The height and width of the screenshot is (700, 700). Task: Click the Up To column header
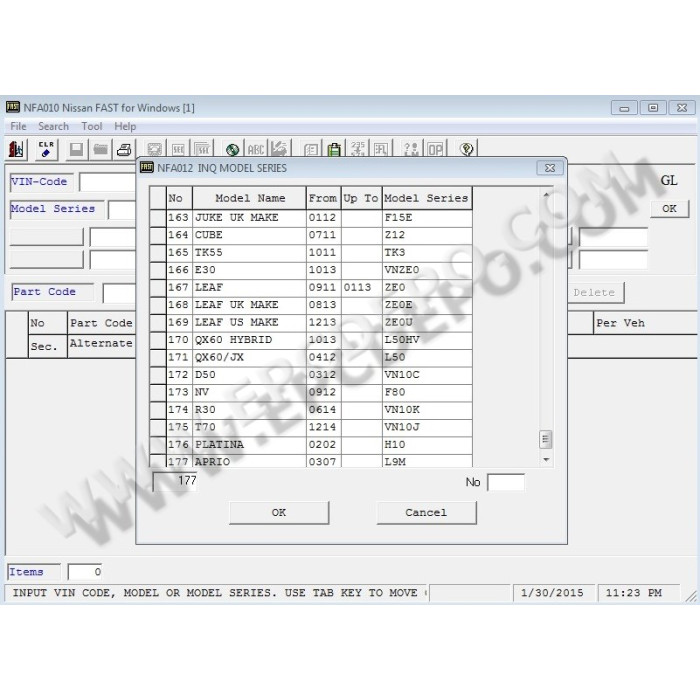361,198
